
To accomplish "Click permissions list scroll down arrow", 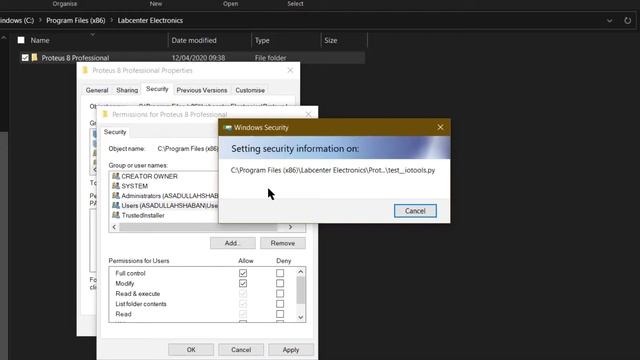I will (x=301, y=317).
